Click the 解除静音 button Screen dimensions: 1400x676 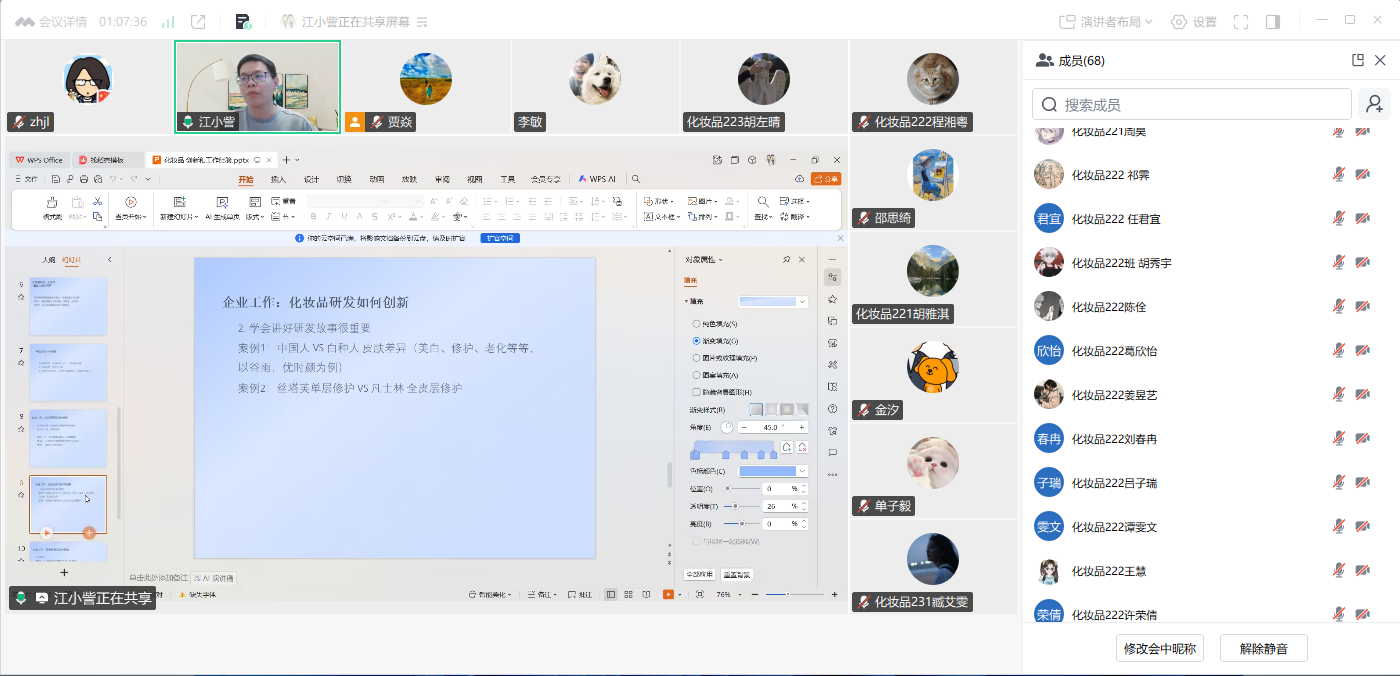(1264, 648)
